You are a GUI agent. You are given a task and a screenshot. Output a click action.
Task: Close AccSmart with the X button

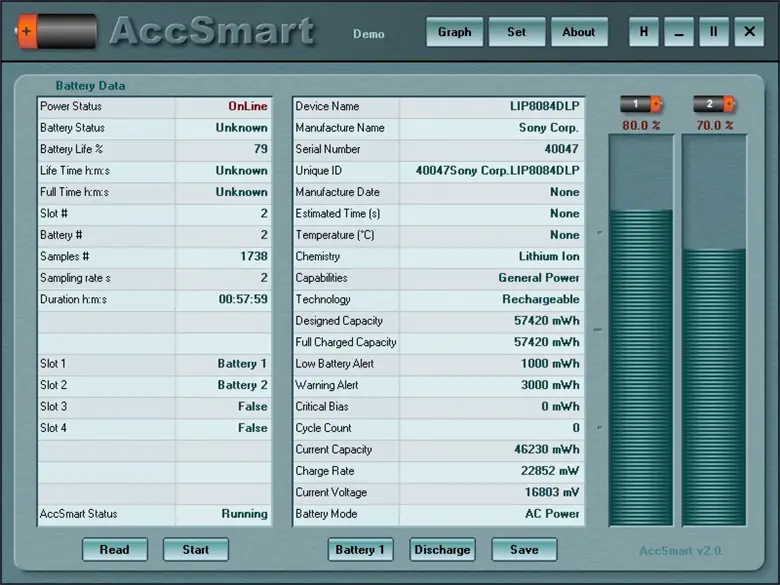(x=749, y=32)
